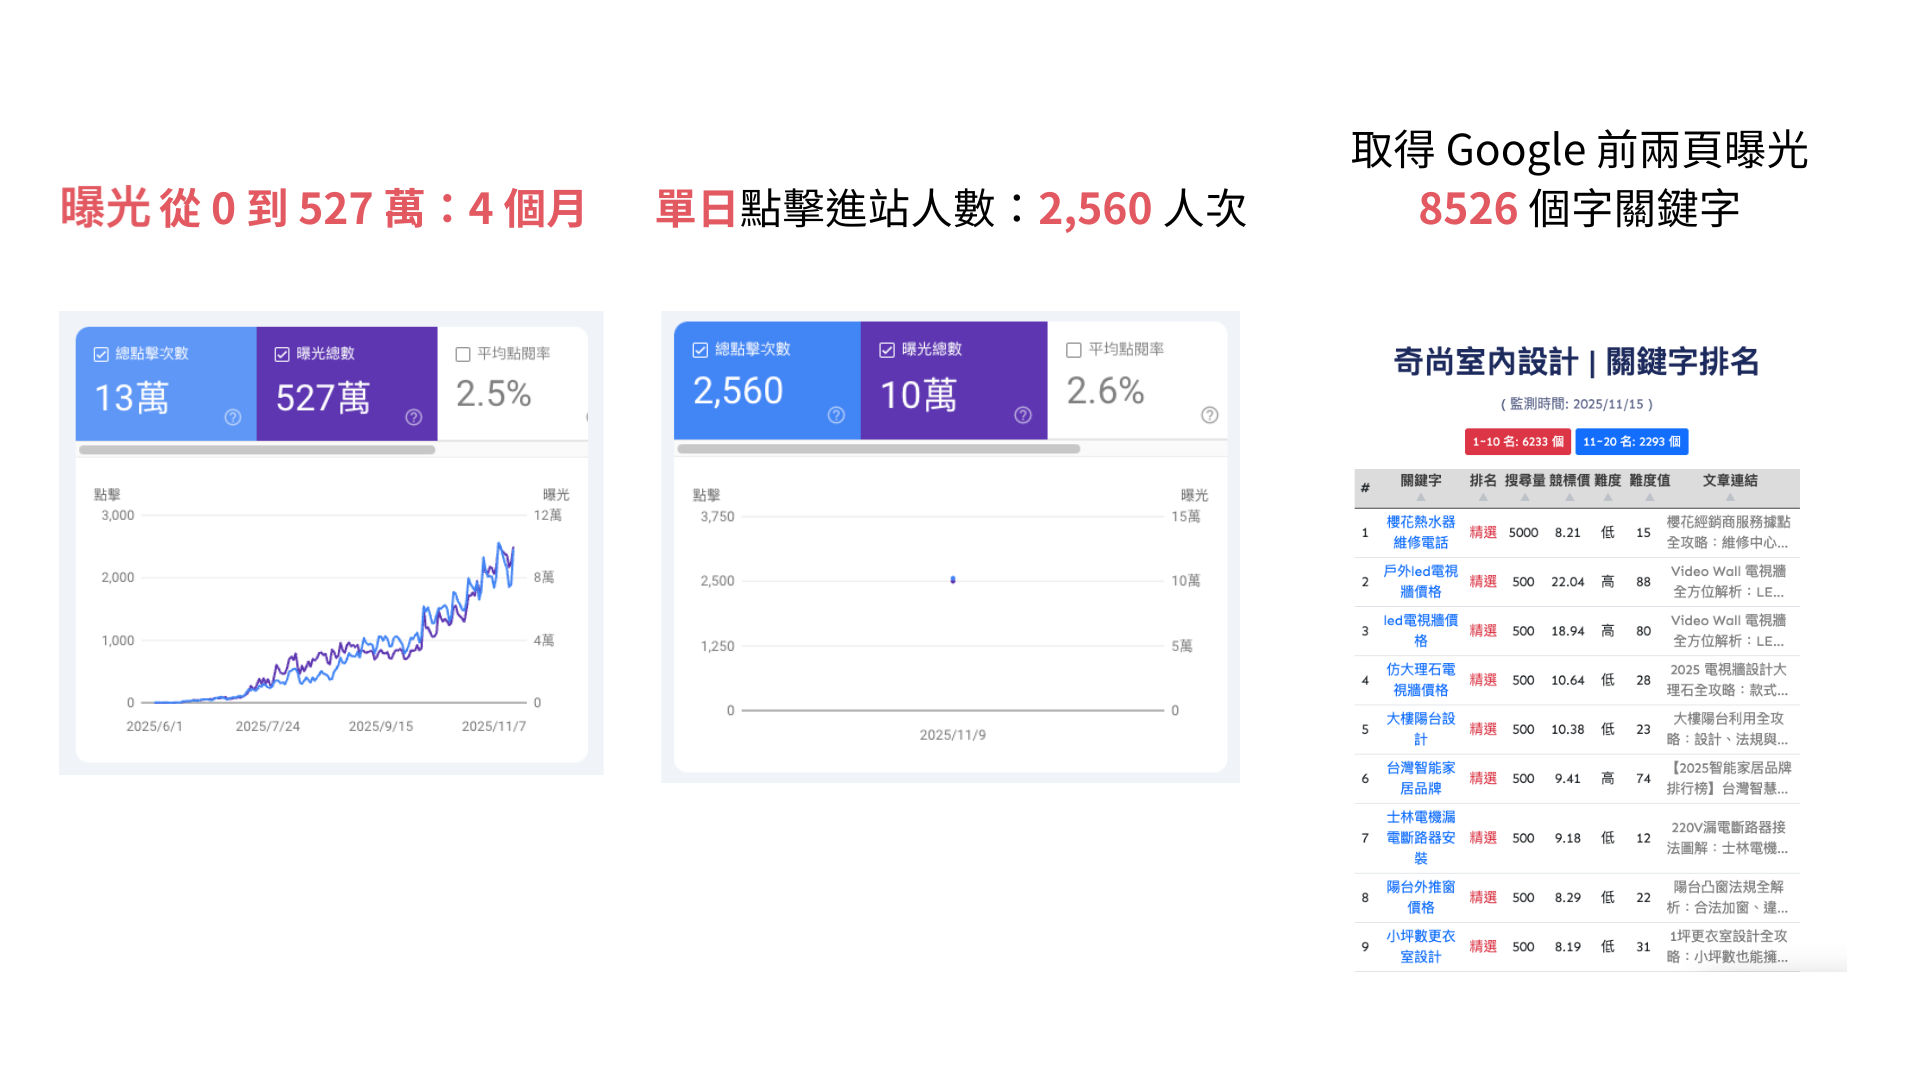Enable the 平均點閱率 checkbox showing 2.5%
The height and width of the screenshot is (1080, 1920).
[x=463, y=354]
